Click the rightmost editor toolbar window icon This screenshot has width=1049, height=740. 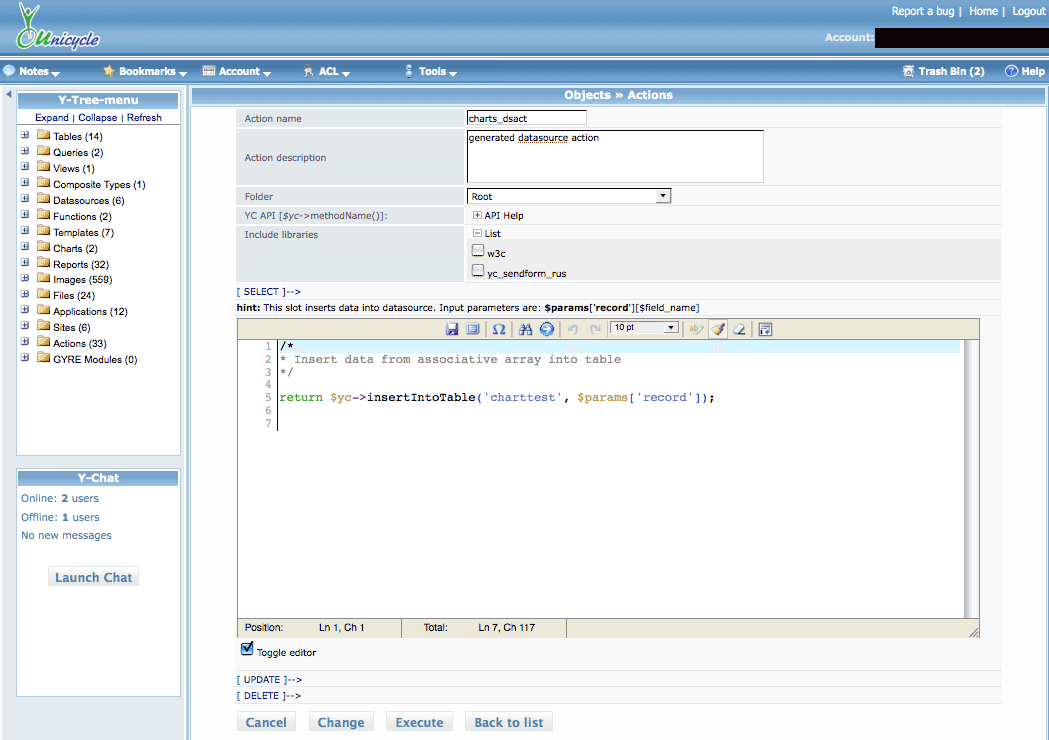765,329
